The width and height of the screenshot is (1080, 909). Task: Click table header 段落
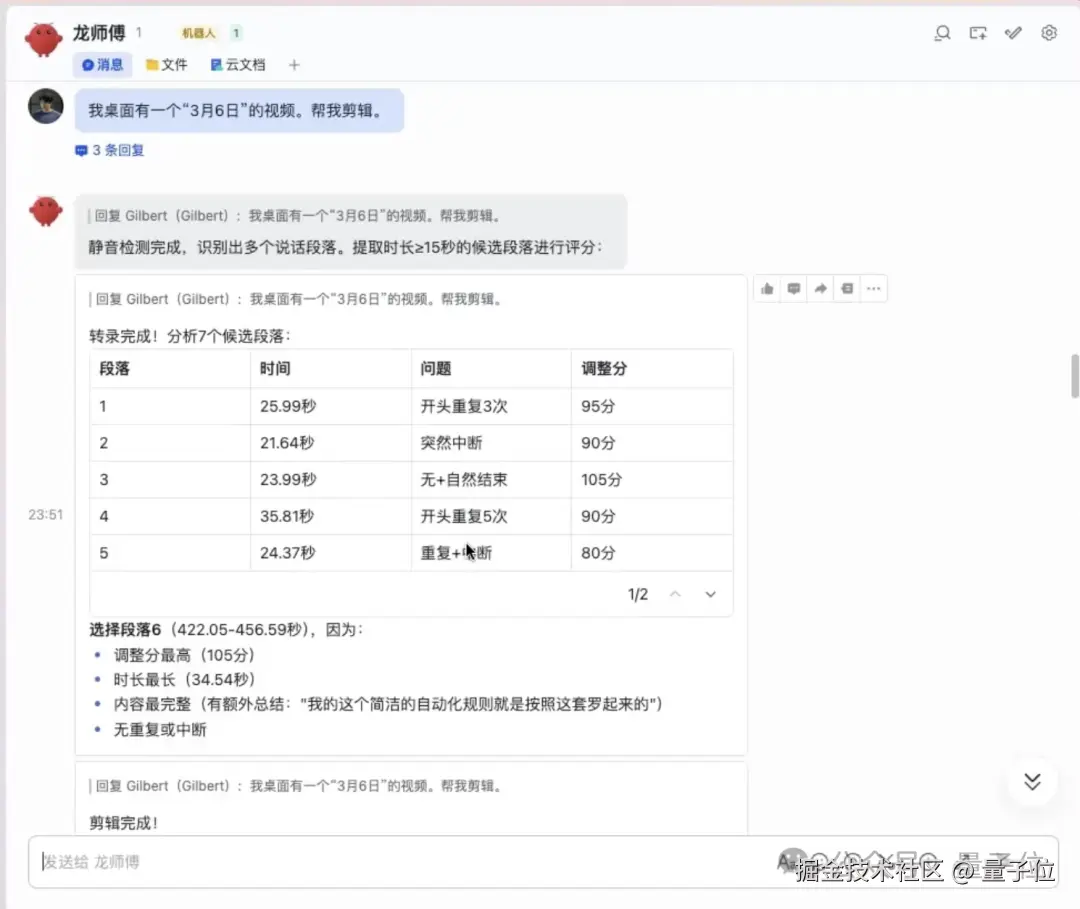114,368
